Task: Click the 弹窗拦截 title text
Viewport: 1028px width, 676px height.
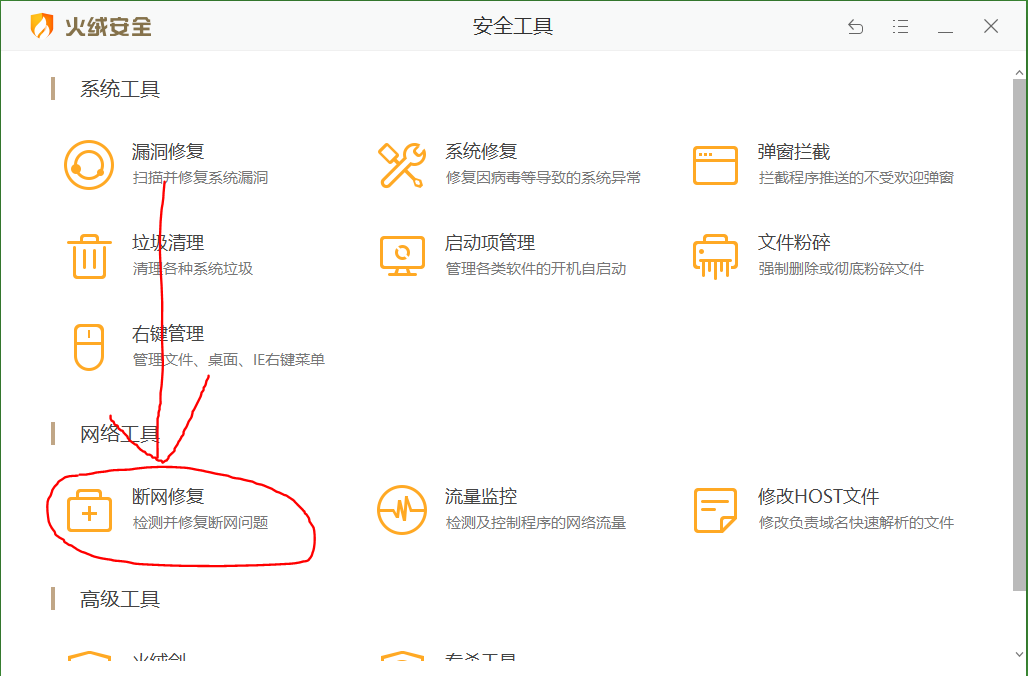Action: pos(794,152)
